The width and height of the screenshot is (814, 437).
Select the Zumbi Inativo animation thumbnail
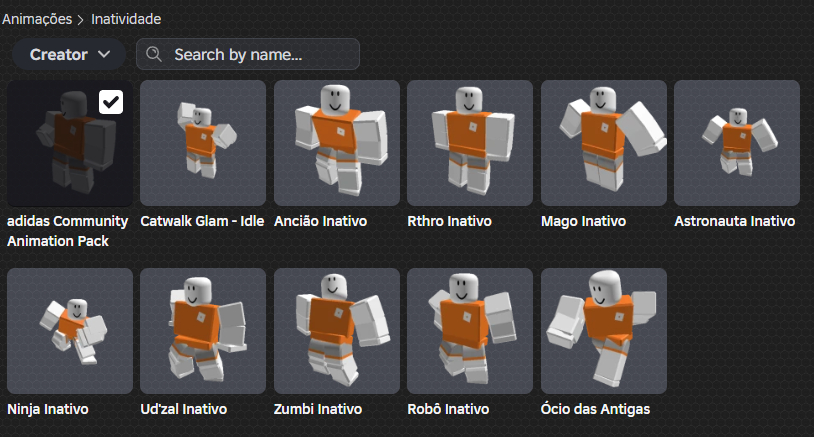tap(337, 331)
